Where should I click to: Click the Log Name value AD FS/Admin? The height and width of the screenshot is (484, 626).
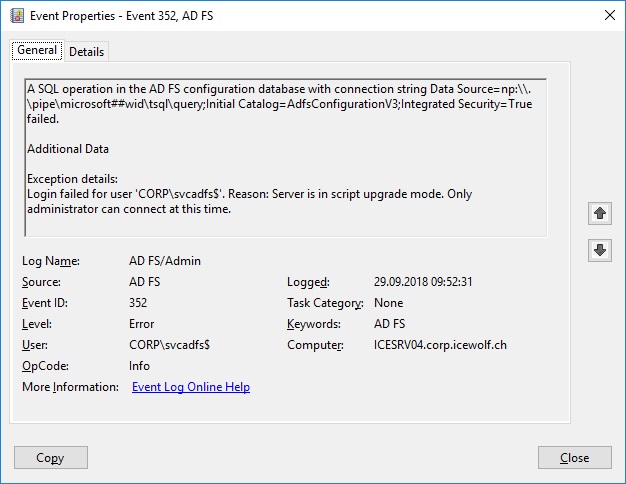click(165, 261)
